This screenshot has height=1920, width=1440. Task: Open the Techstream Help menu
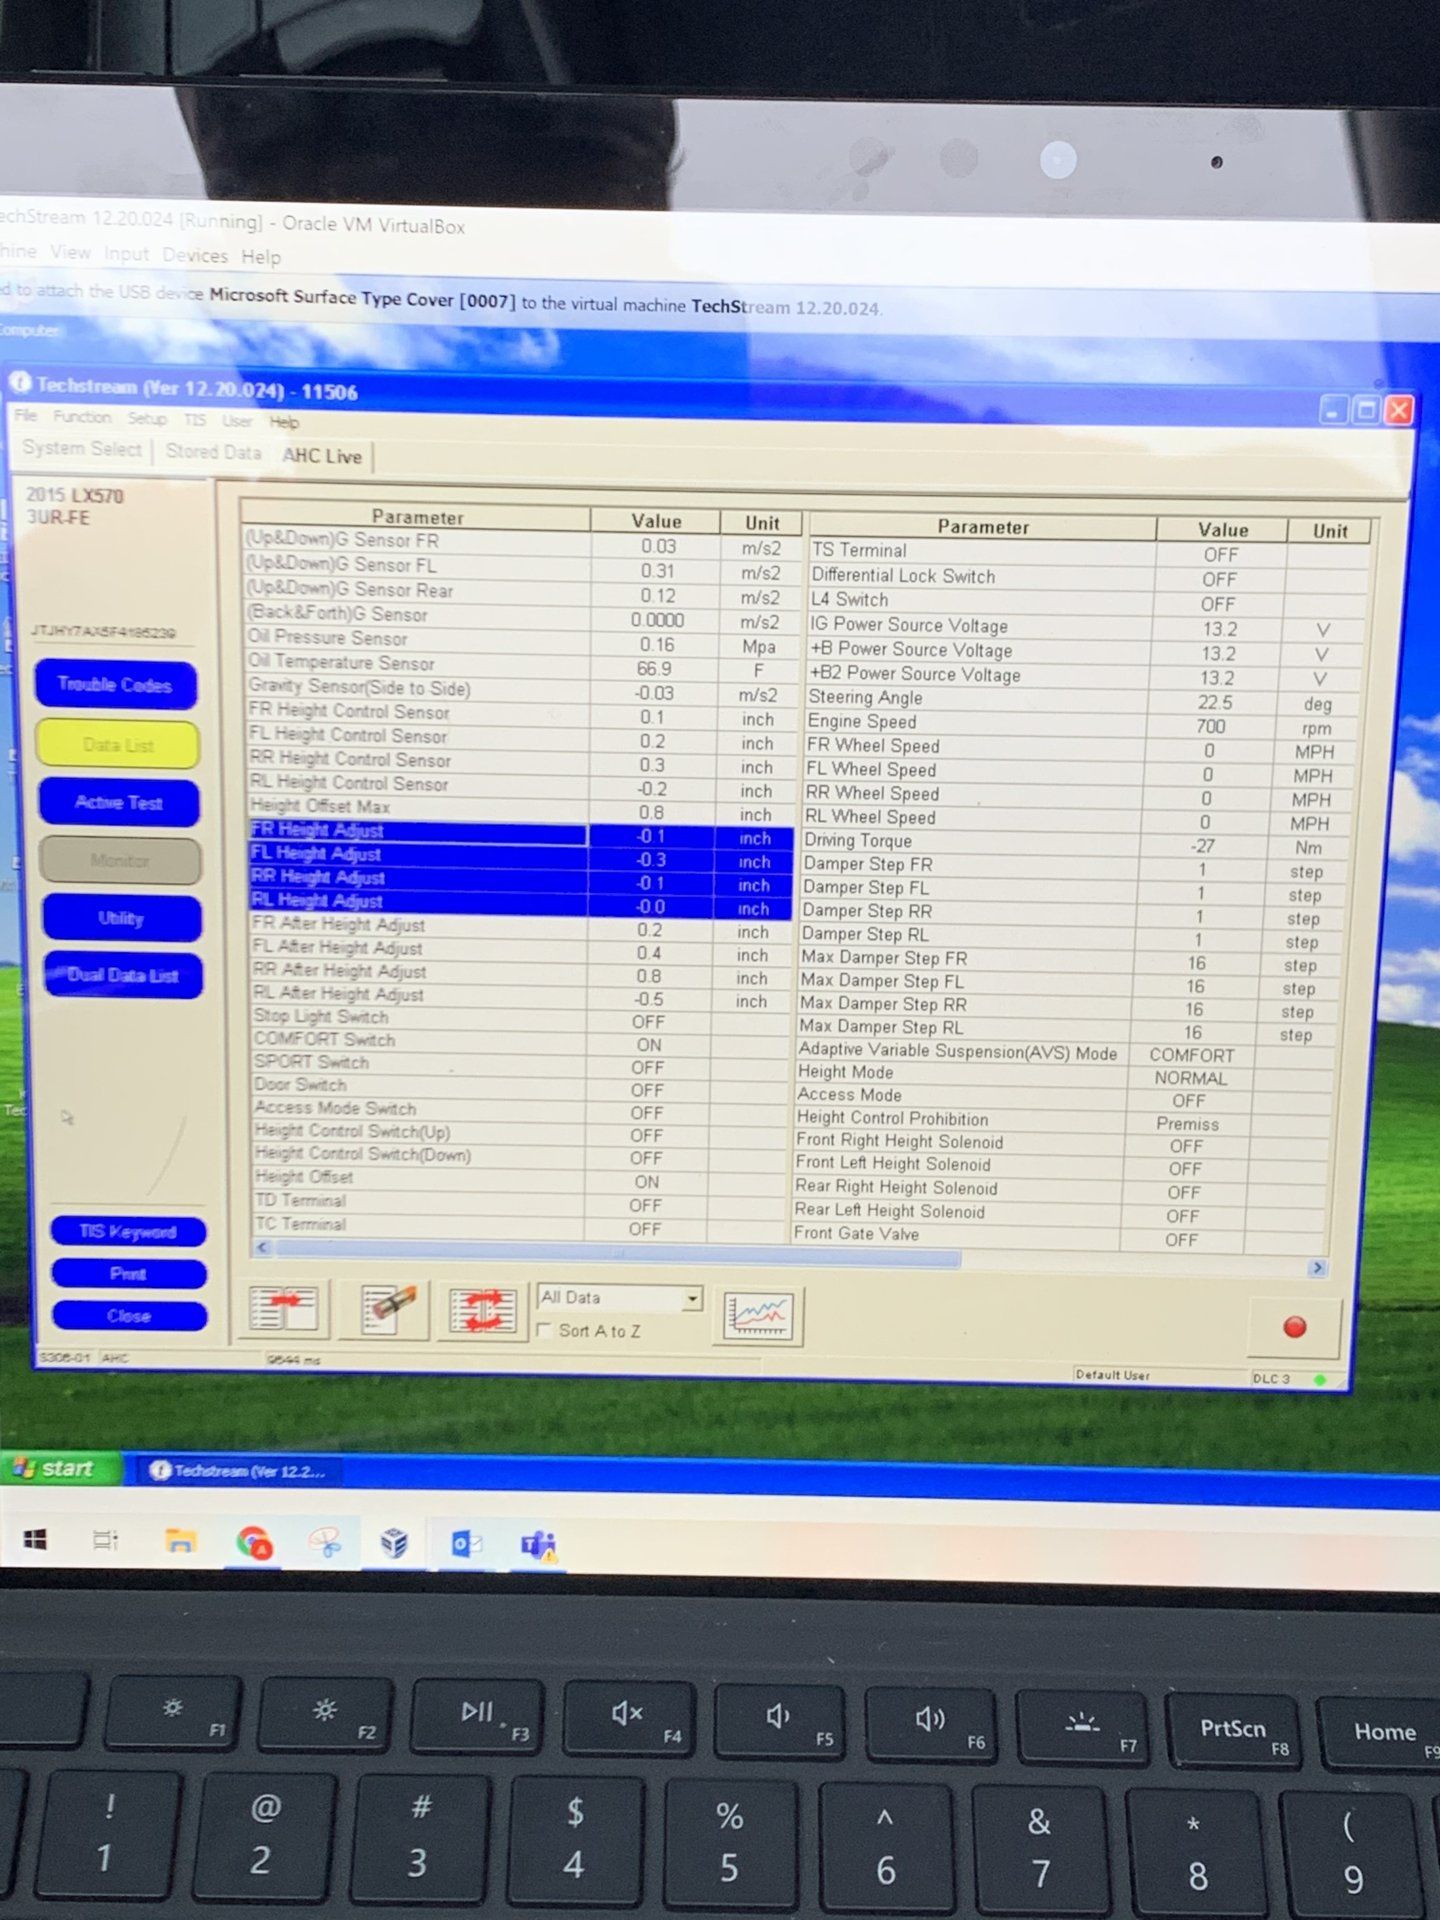284,421
